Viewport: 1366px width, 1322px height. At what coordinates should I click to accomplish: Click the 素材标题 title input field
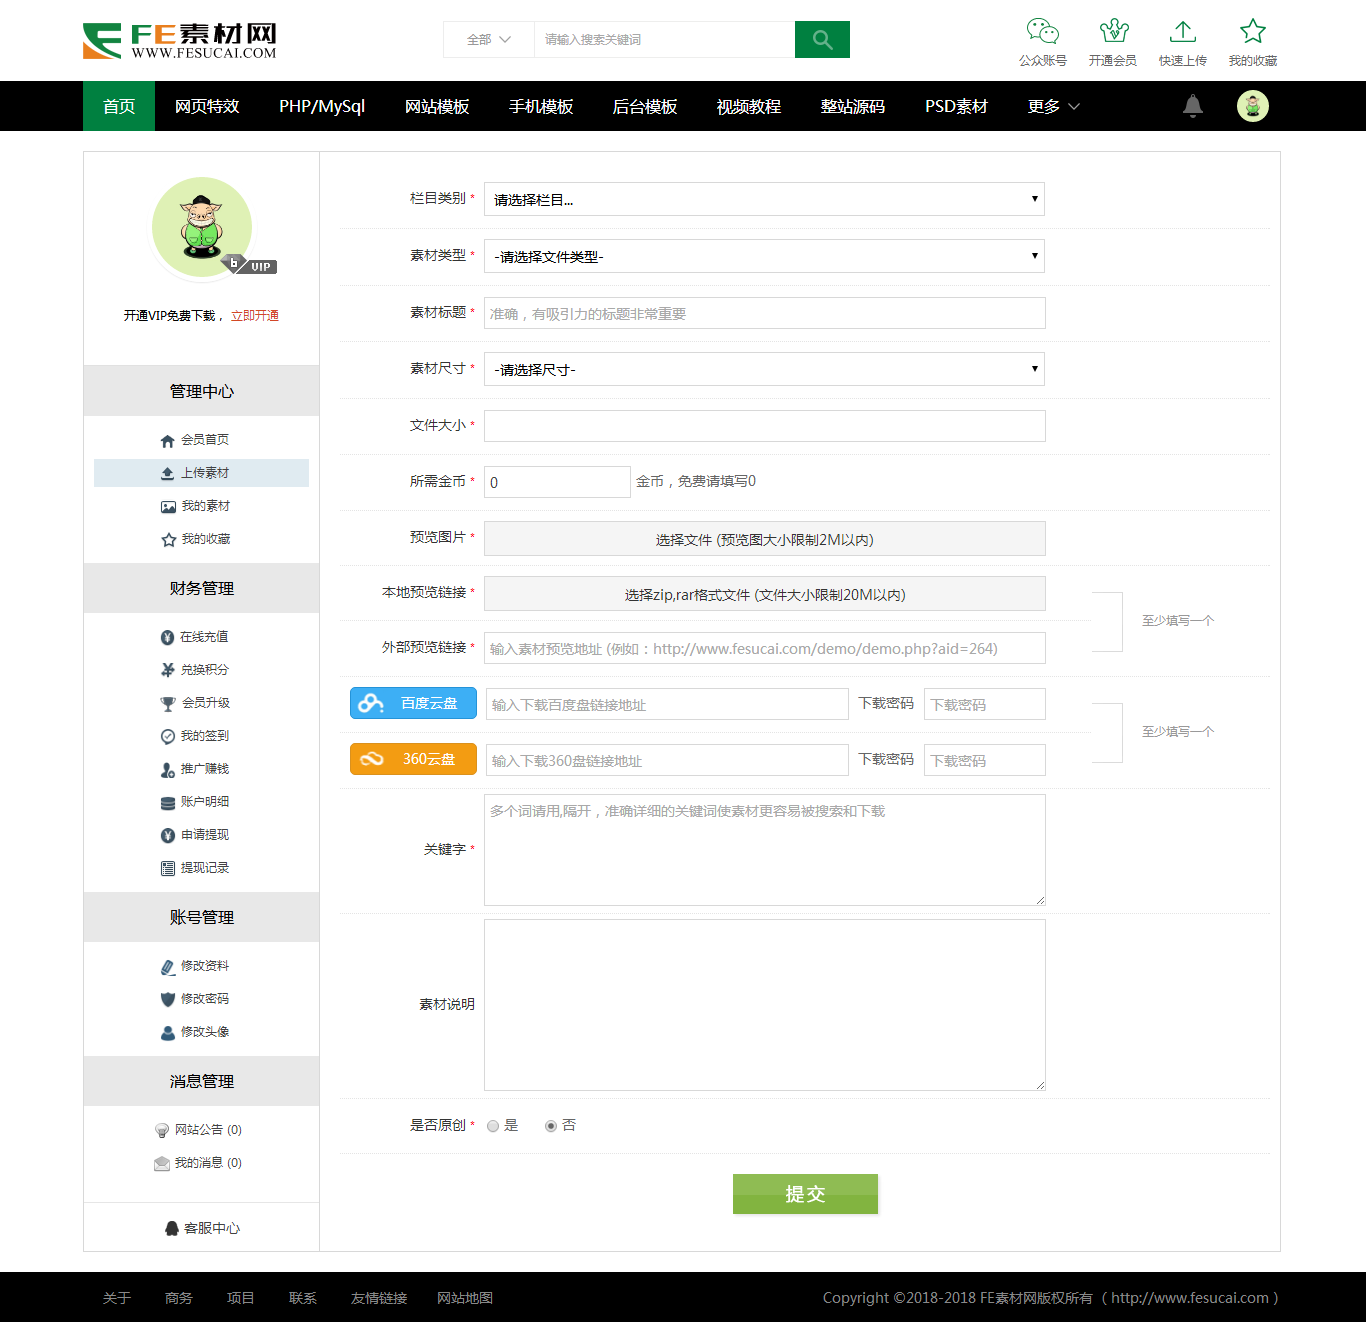764,313
